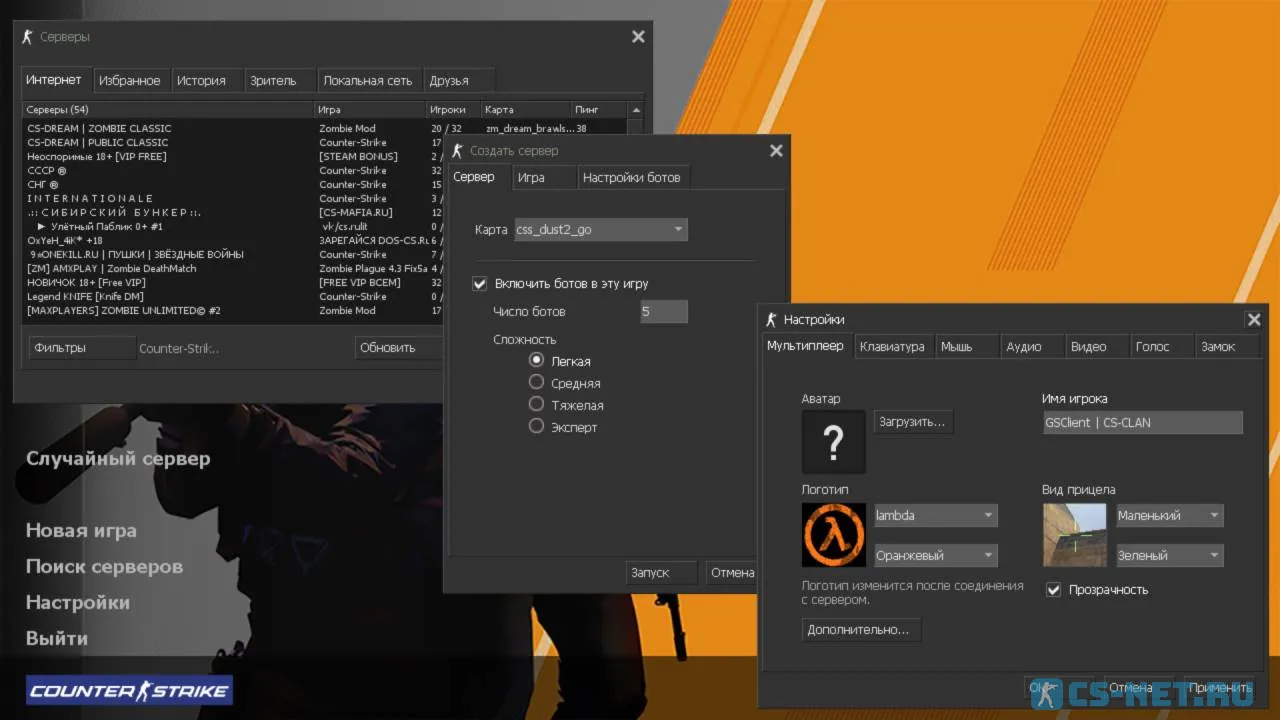
Task: Open the Карта map dropdown css_dust2_go
Action: [x=600, y=230]
